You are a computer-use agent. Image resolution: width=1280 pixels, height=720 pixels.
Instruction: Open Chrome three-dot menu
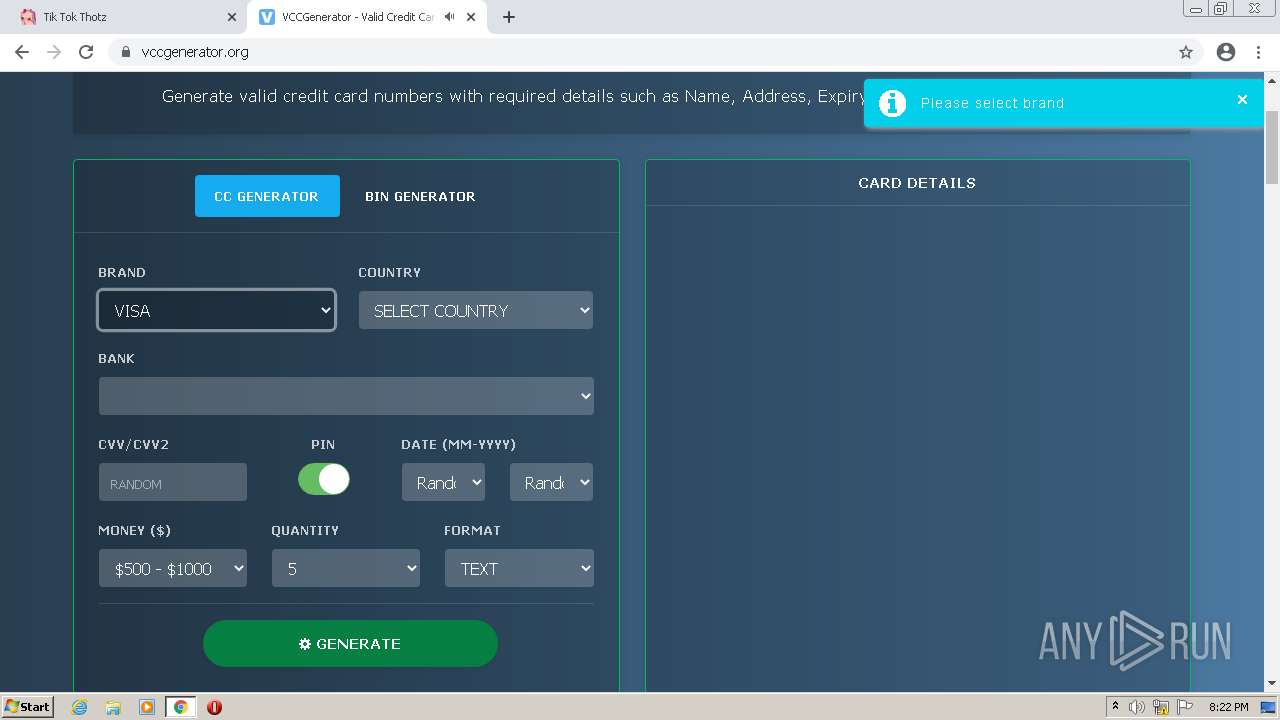click(x=1258, y=52)
